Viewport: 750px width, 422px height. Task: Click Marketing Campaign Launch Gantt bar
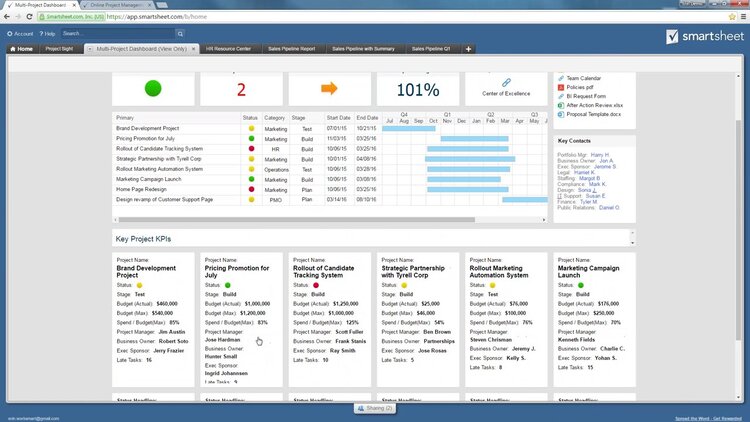coord(464,179)
